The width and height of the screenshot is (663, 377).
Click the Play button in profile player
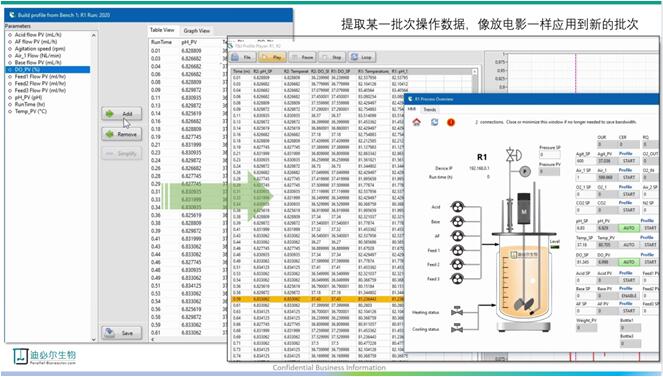point(272,57)
